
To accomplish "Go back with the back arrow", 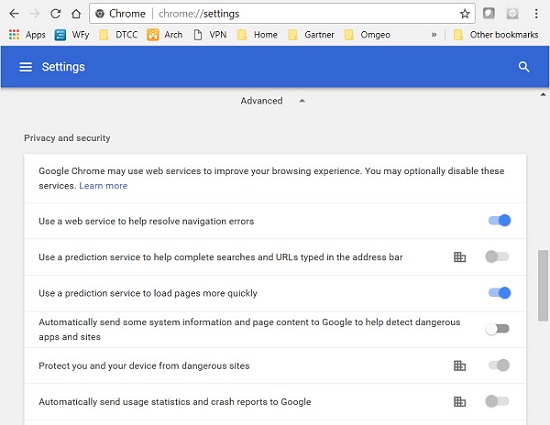I will 14,14.
